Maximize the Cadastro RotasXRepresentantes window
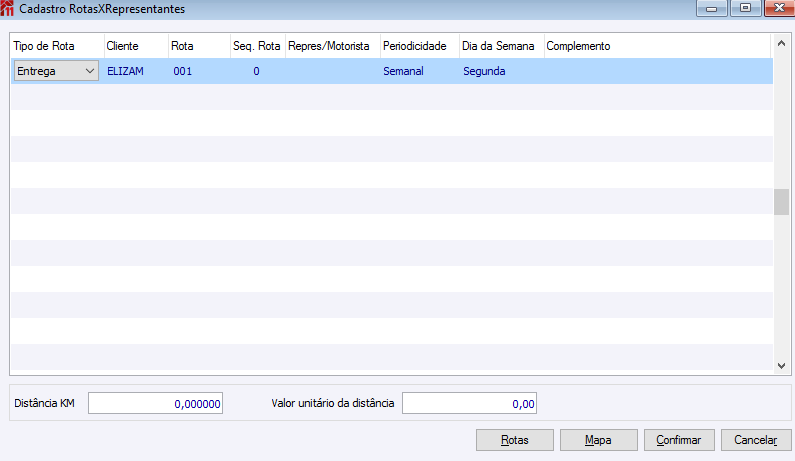This screenshot has width=795, height=461. click(745, 8)
